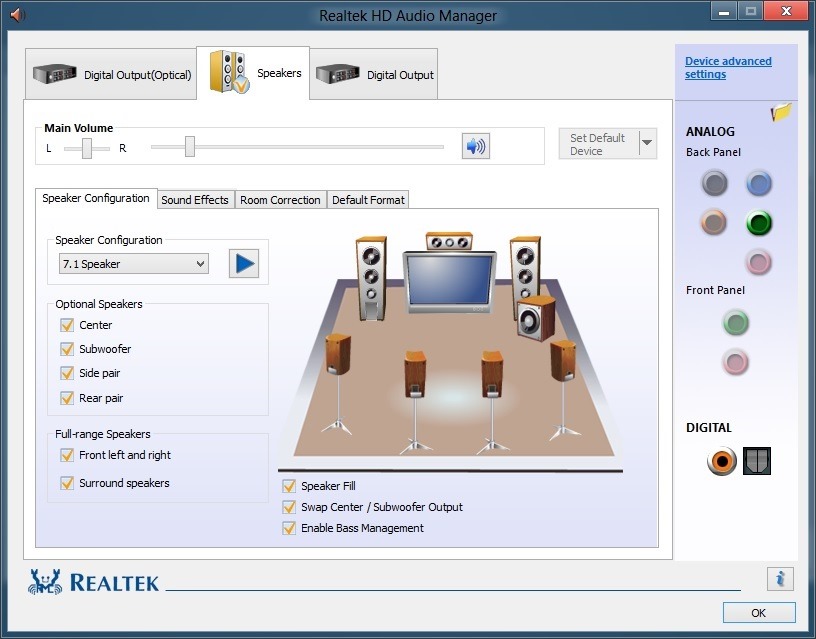The height and width of the screenshot is (639, 816).
Task: Enable the Speaker Fill option
Action: coord(289,486)
